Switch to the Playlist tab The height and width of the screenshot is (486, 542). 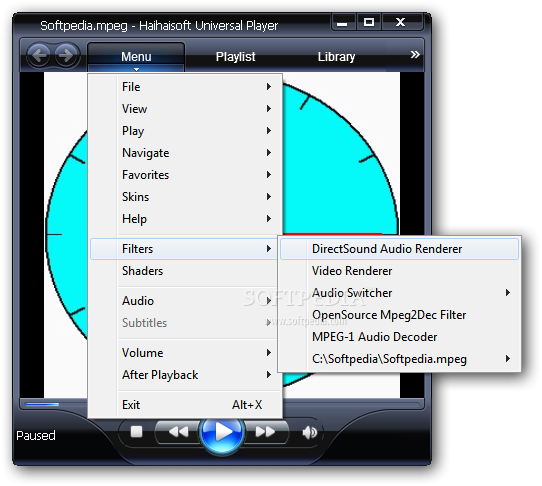tap(235, 57)
